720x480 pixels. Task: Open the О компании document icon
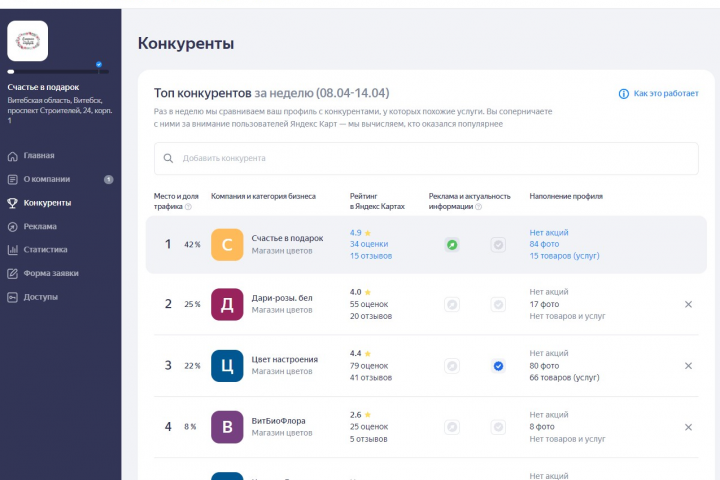[x=12, y=180]
